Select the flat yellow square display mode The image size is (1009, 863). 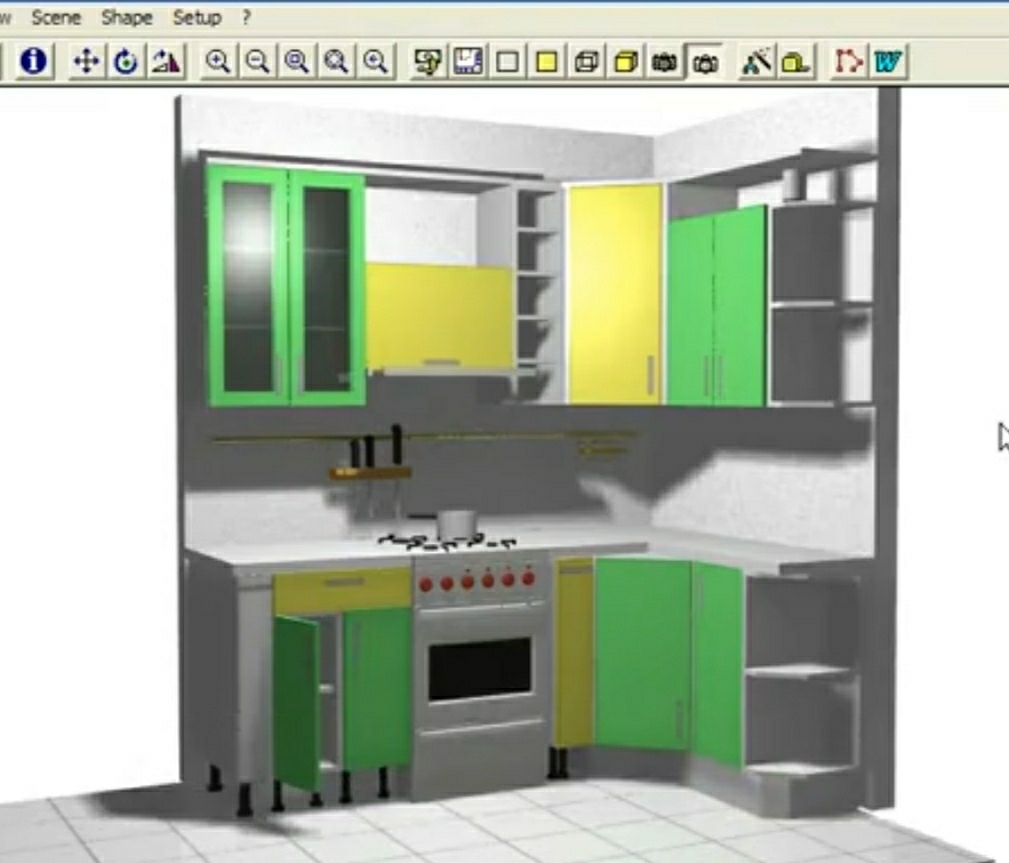(x=546, y=62)
